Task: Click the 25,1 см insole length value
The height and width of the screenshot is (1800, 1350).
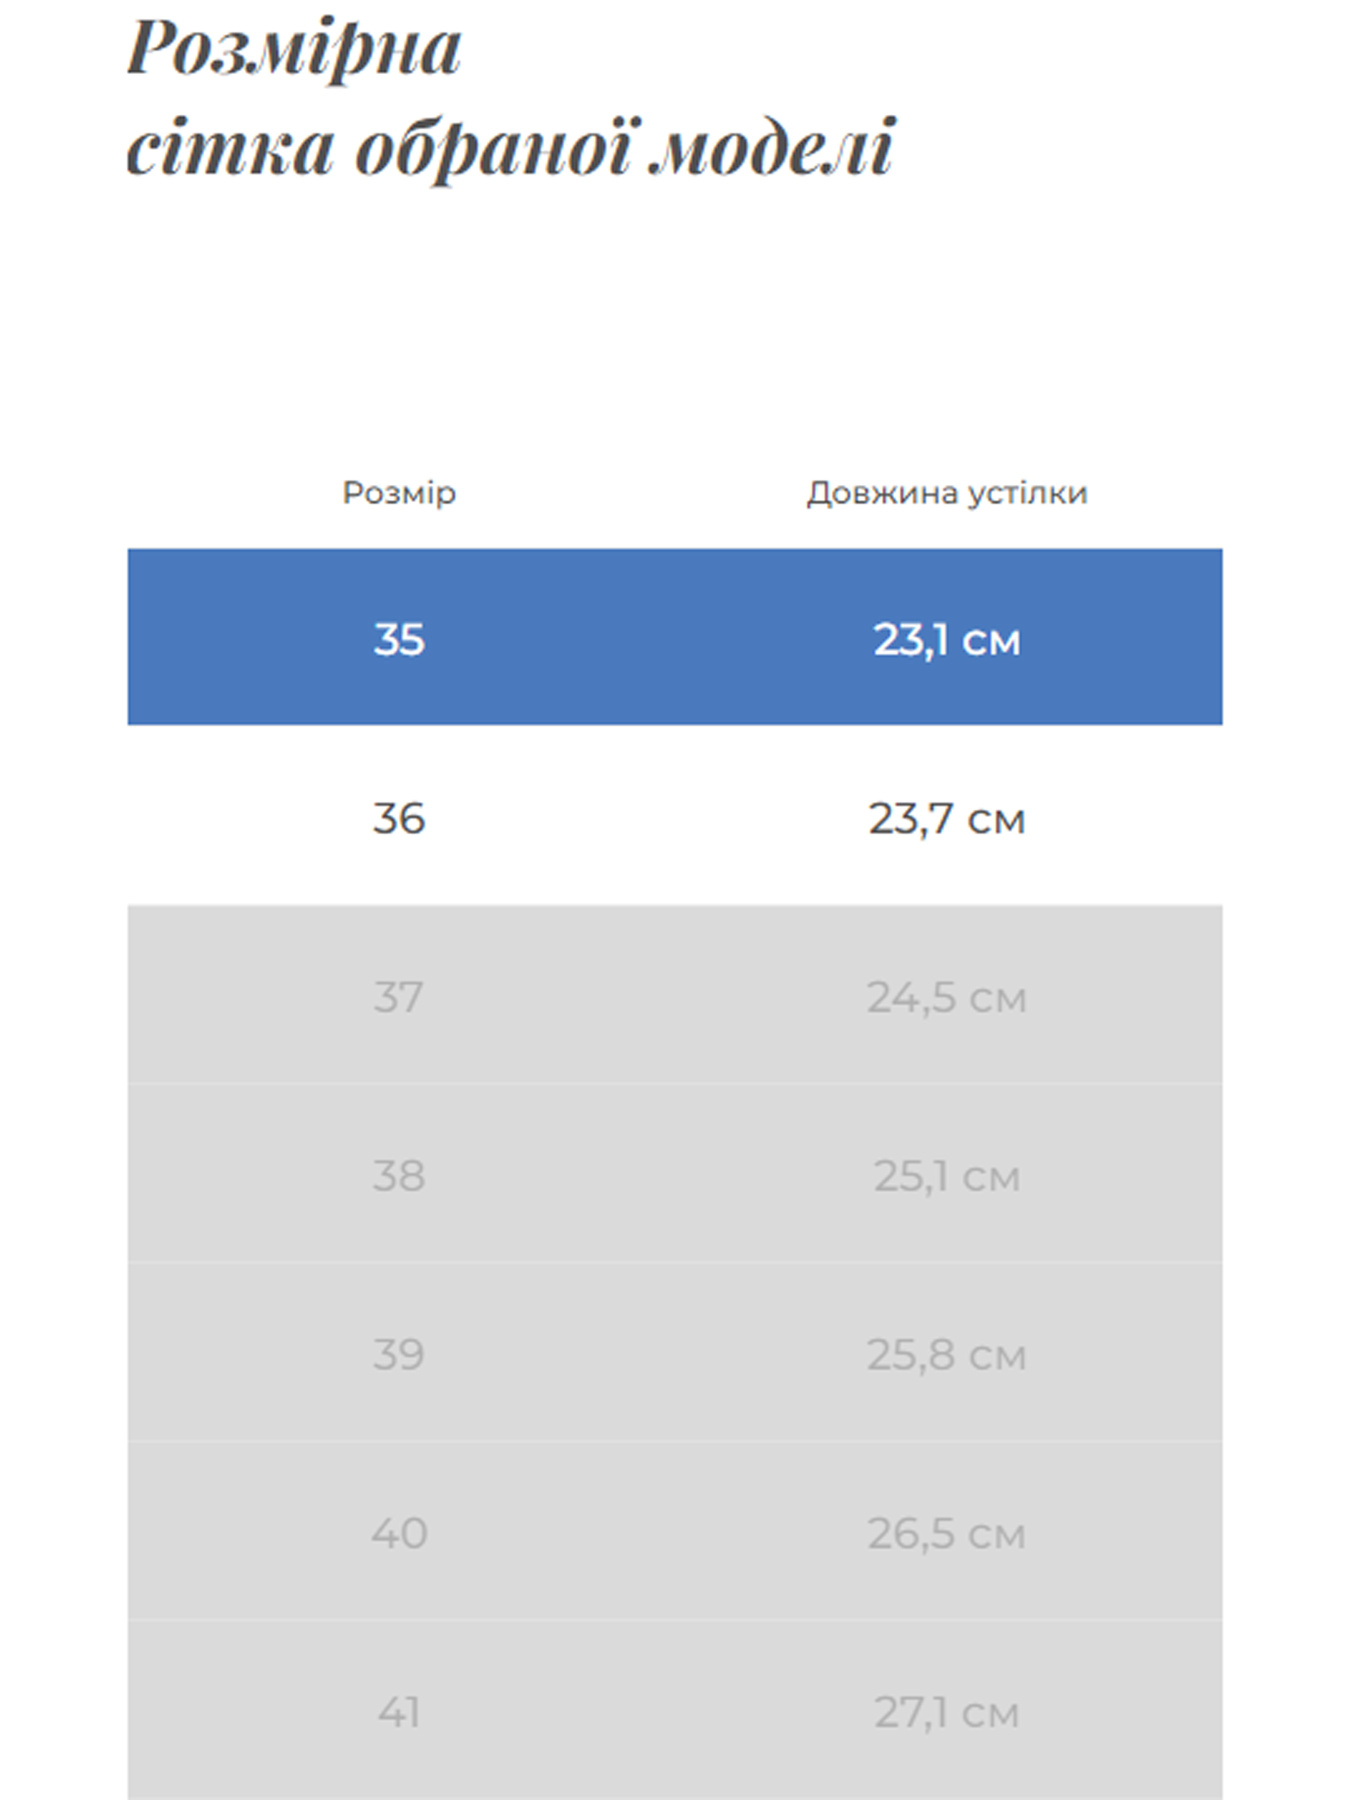Action: [946, 1176]
